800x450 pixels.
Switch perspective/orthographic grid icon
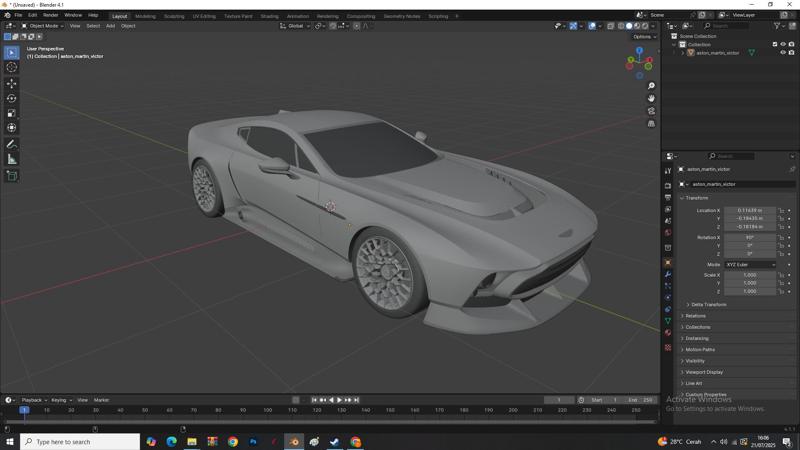651,123
